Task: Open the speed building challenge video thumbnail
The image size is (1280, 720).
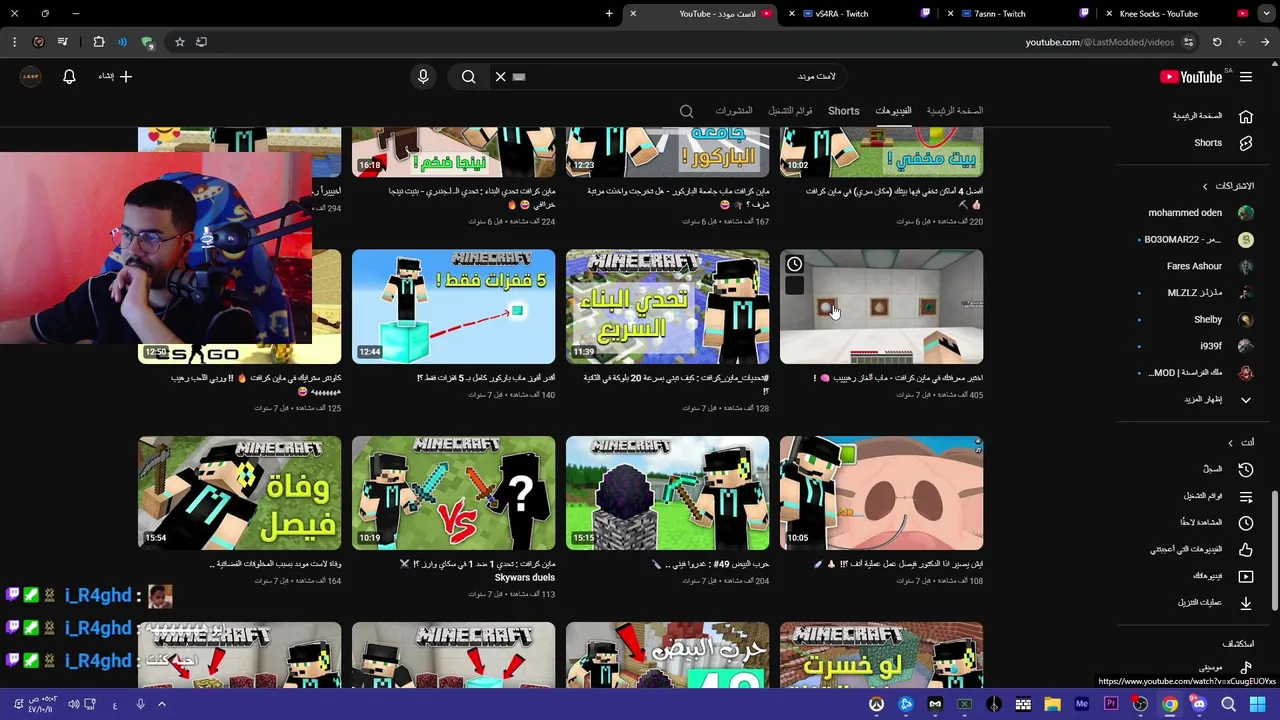Action: coord(667,307)
